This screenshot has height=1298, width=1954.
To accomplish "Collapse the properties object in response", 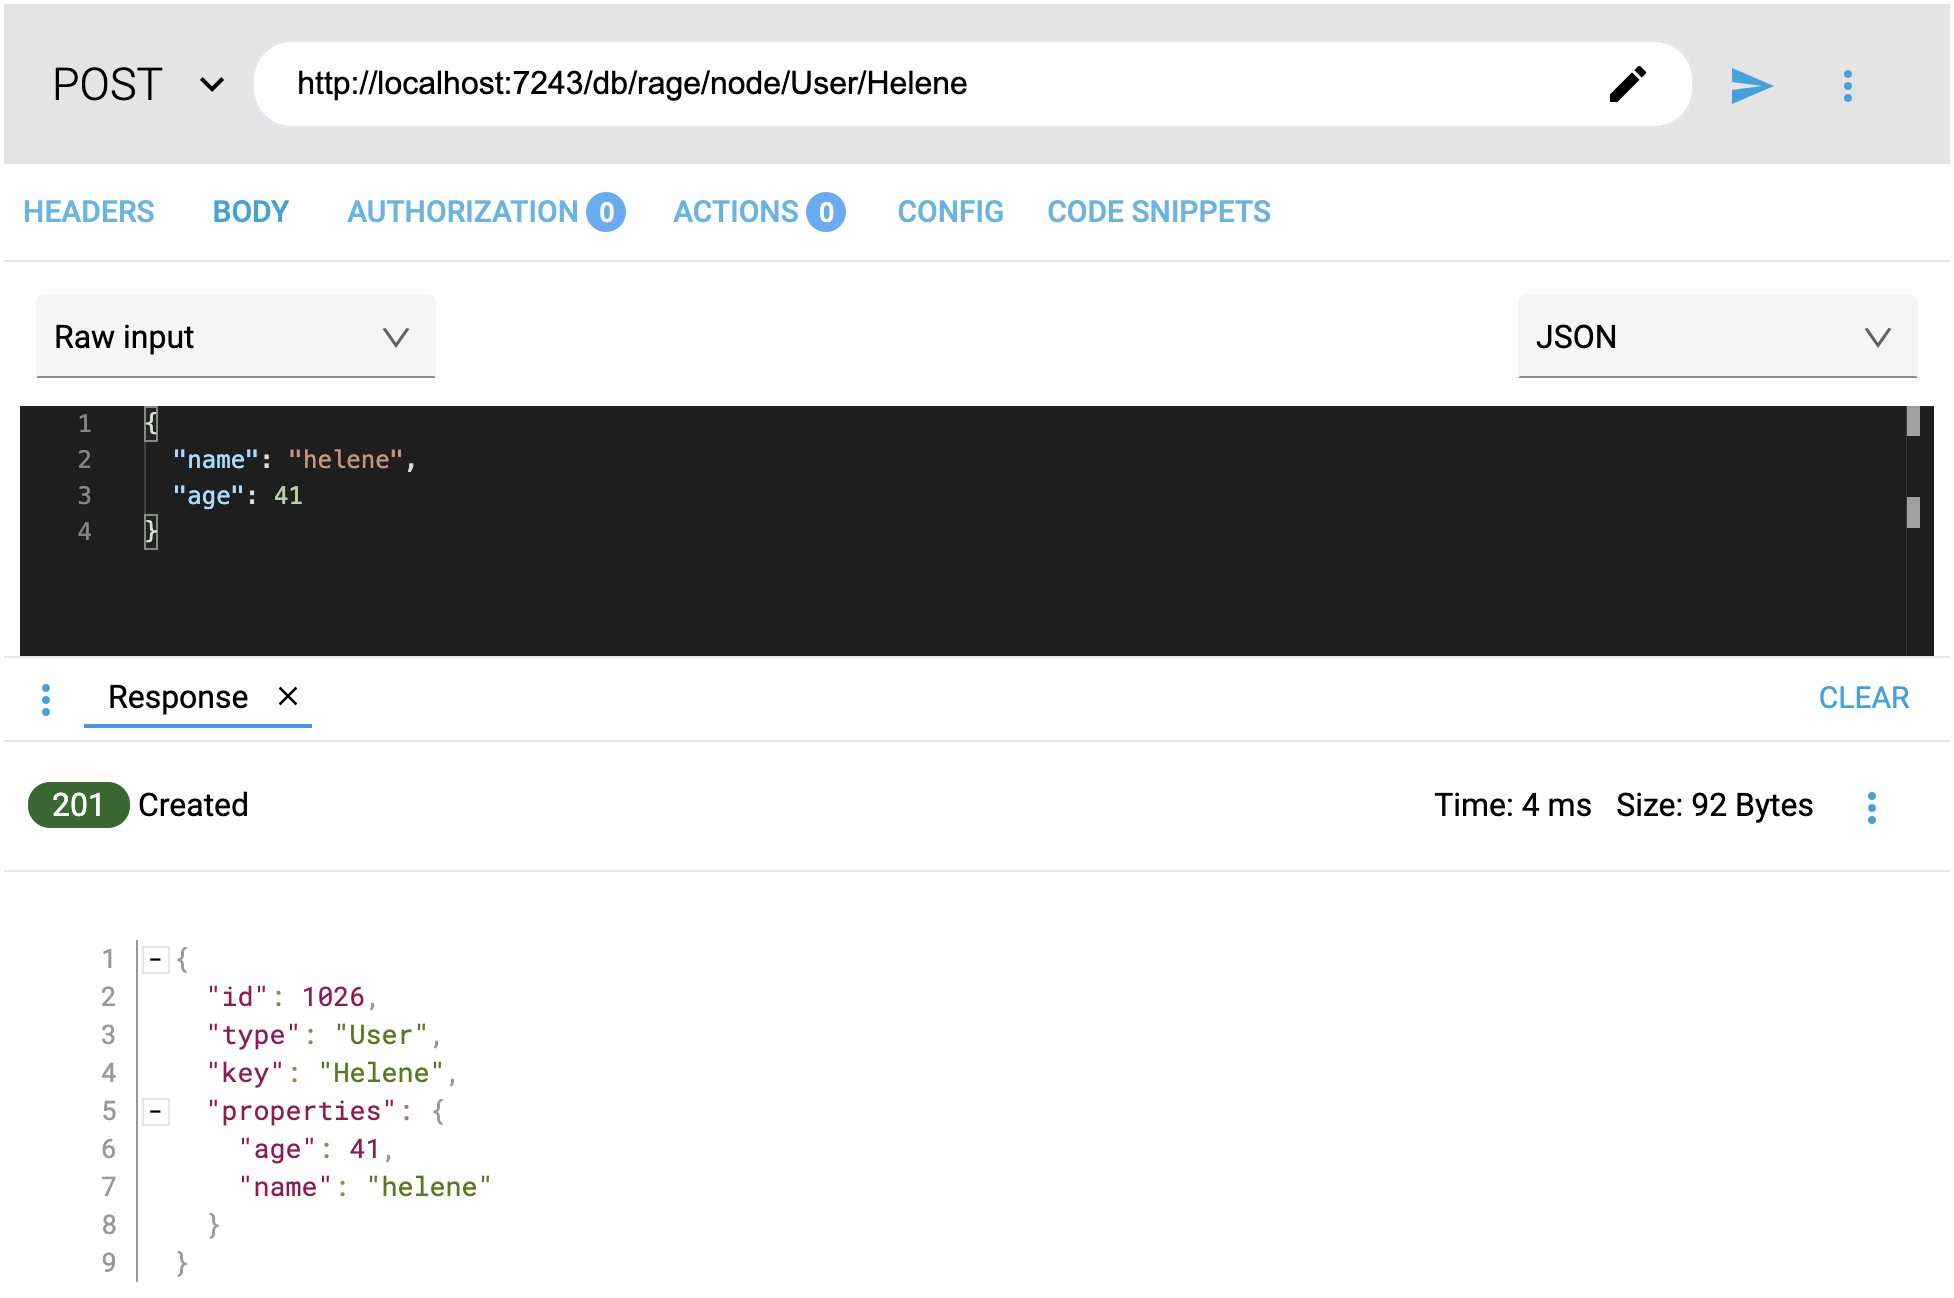I will tap(156, 1111).
